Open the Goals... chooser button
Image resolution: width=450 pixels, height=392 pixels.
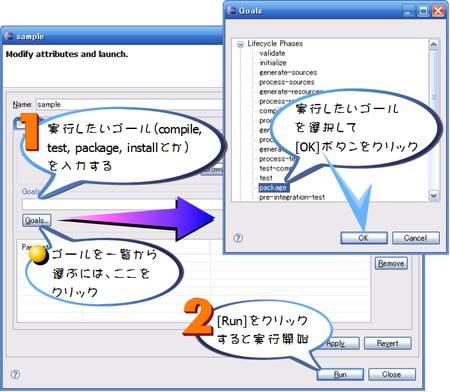[x=37, y=220]
